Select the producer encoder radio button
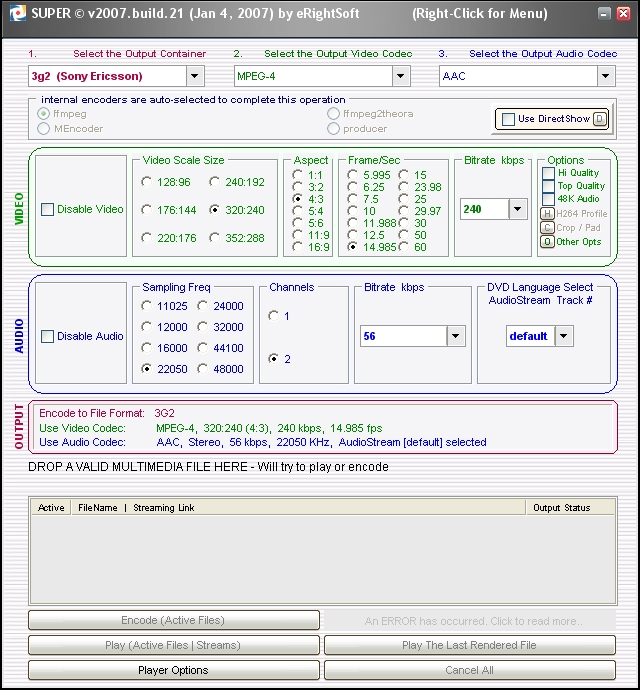This screenshot has height=690, width=640. tap(333, 128)
